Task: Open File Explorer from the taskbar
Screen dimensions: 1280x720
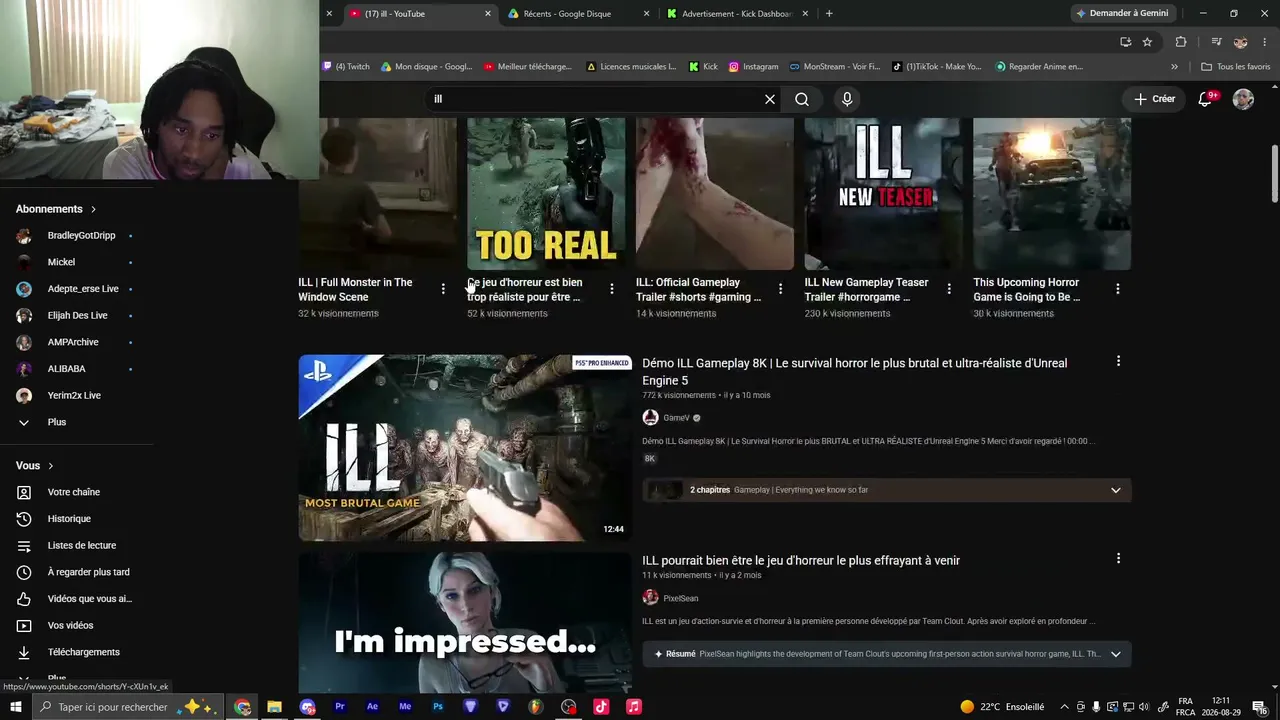Action: (274, 707)
